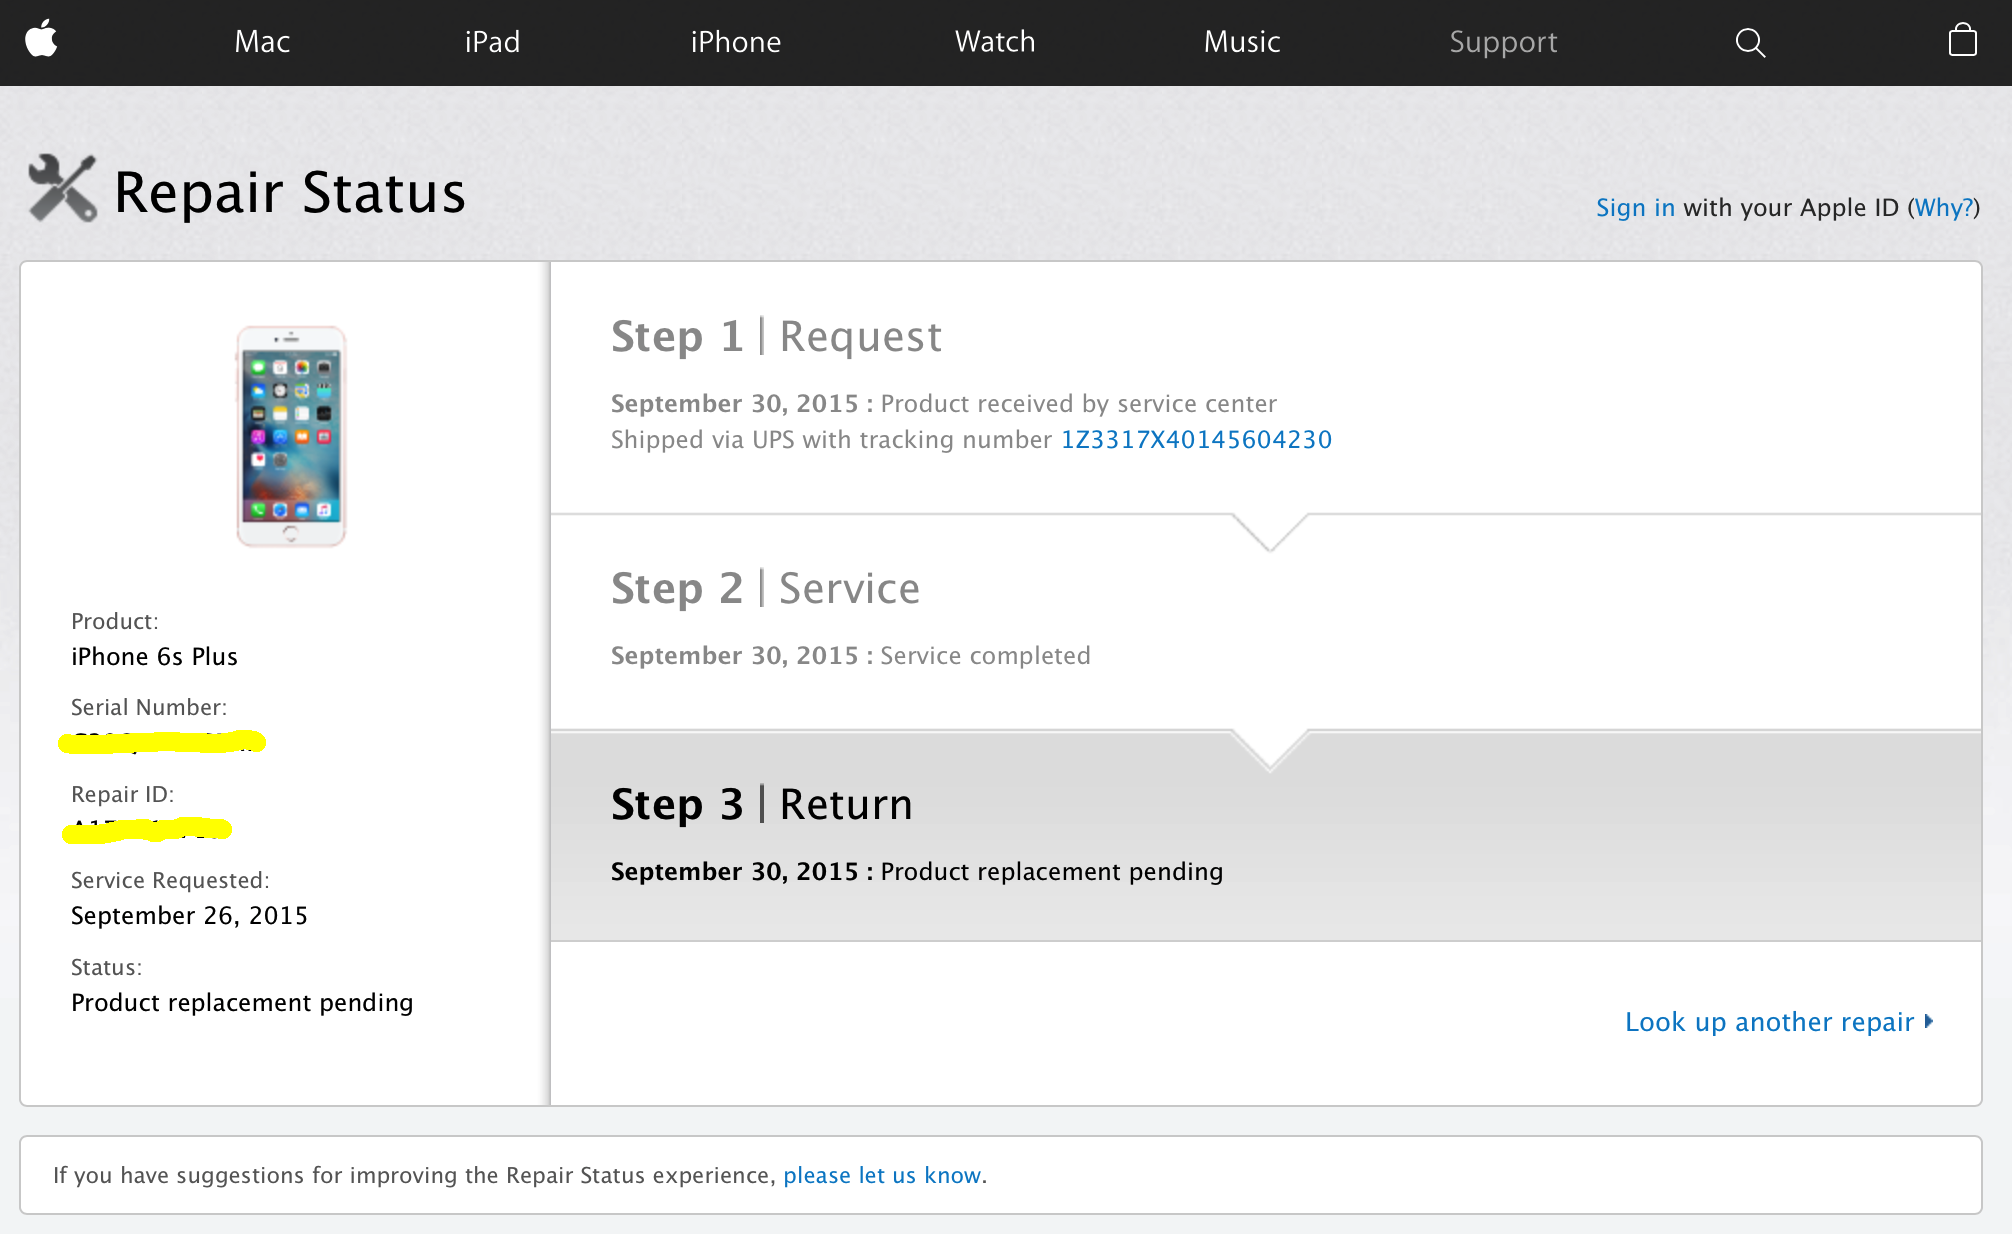
Task: Click the Repair Status heading
Action: pos(290,192)
